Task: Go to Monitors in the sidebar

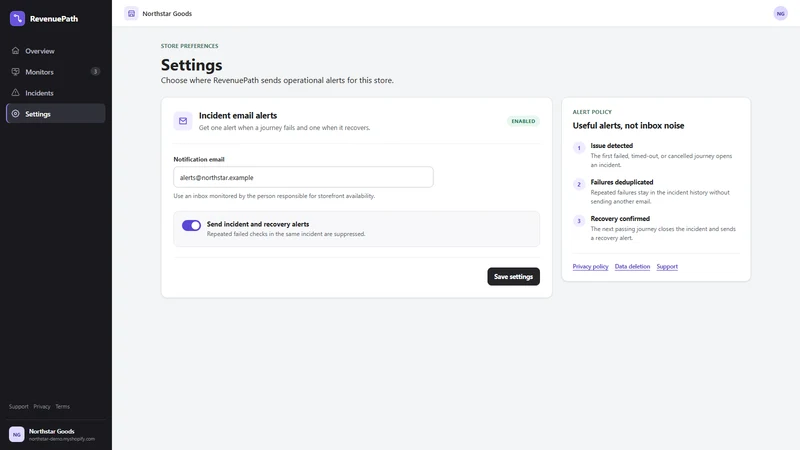Action: [56, 71]
